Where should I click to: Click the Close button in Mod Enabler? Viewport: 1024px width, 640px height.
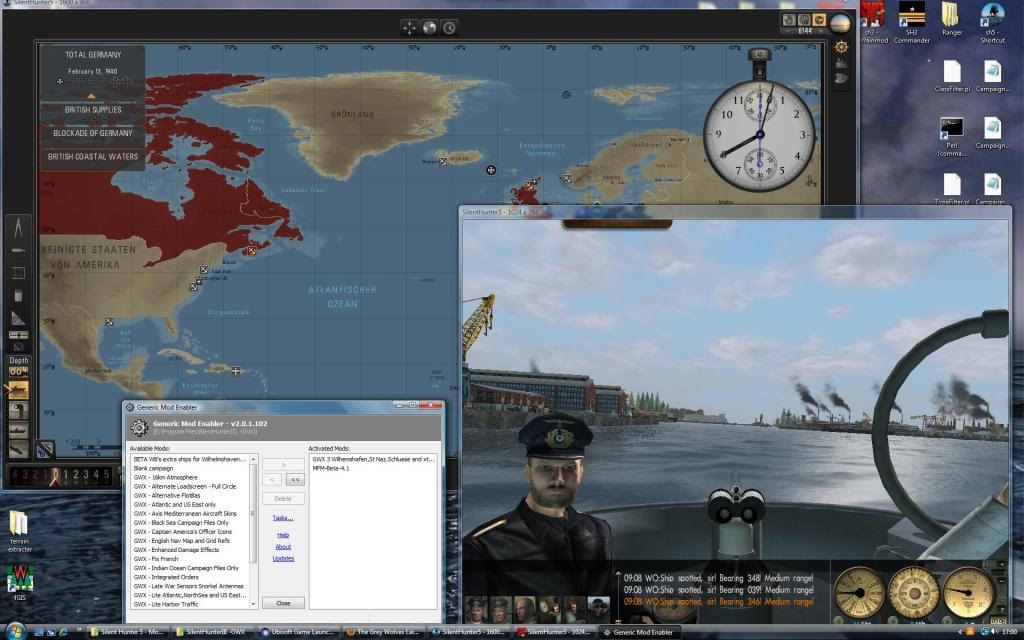pos(283,603)
